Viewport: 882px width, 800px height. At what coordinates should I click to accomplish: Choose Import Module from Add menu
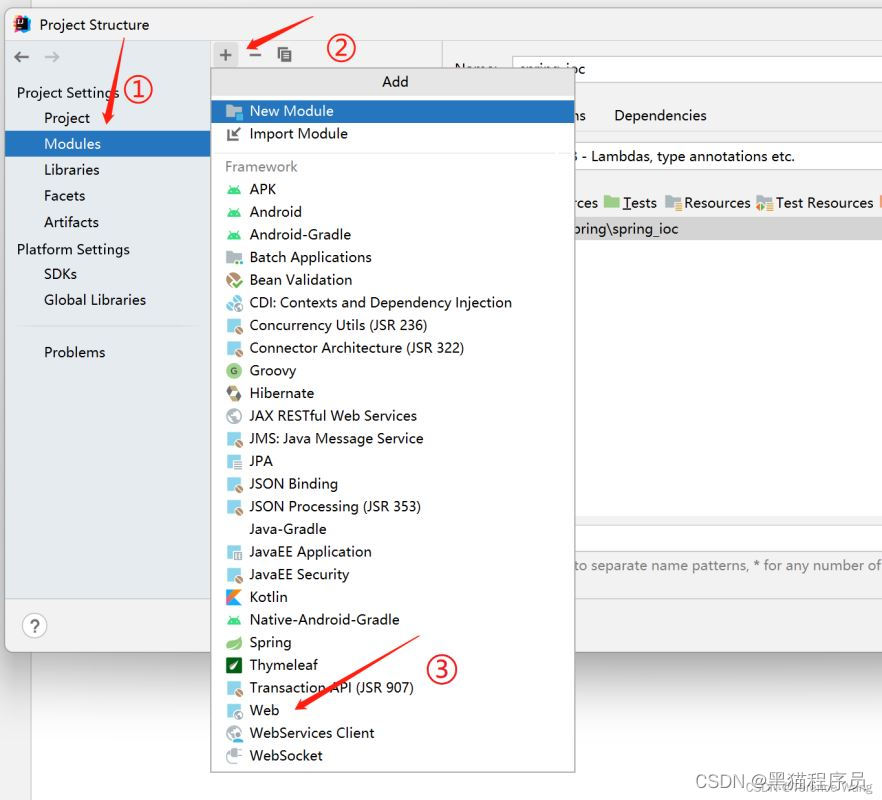393,134
